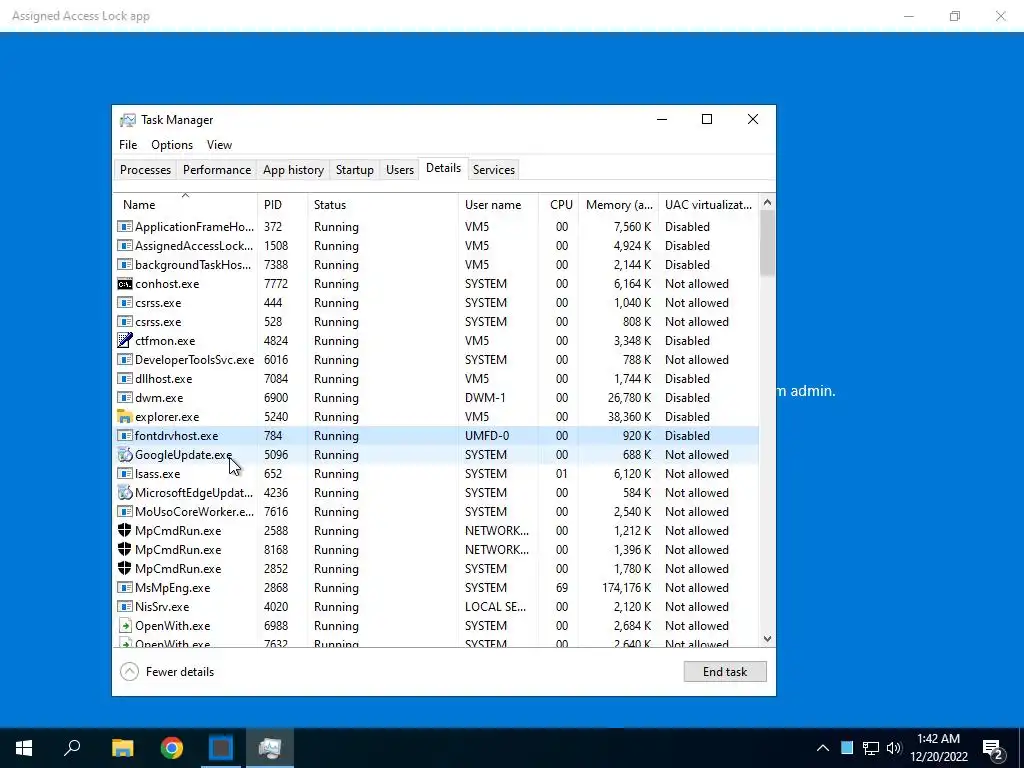Open the network icon in system tray
Image resolution: width=1024 pixels, height=768 pixels.
(871, 748)
